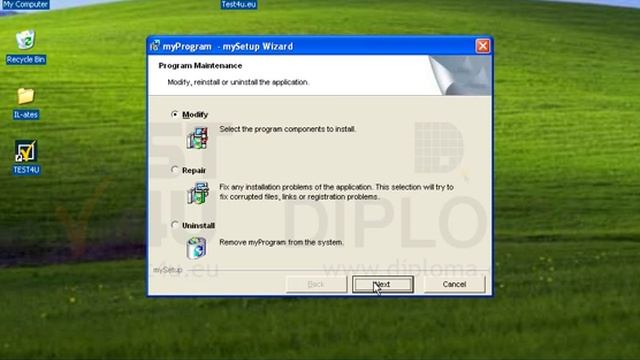The height and width of the screenshot is (360, 640).
Task: Click the installer icon in title bar
Action: click(154, 46)
